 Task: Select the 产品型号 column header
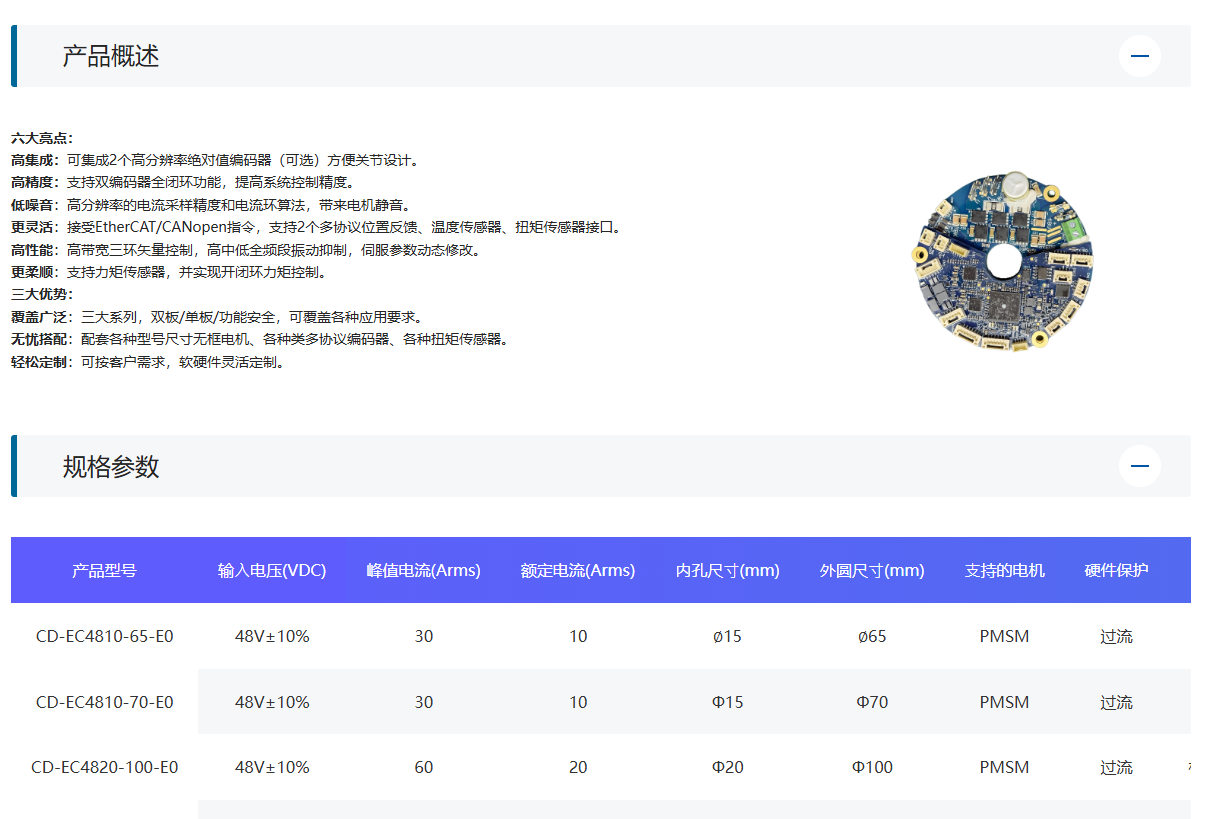click(104, 570)
